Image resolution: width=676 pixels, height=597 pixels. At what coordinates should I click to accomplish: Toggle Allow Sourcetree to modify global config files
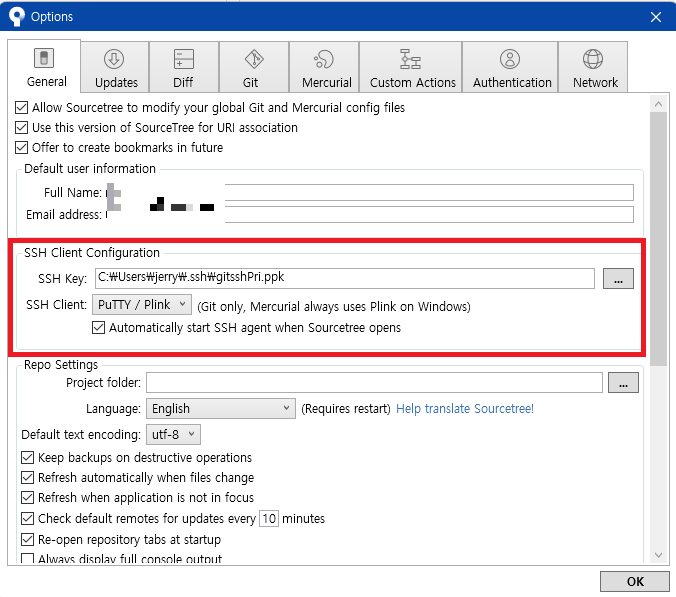(x=22, y=107)
